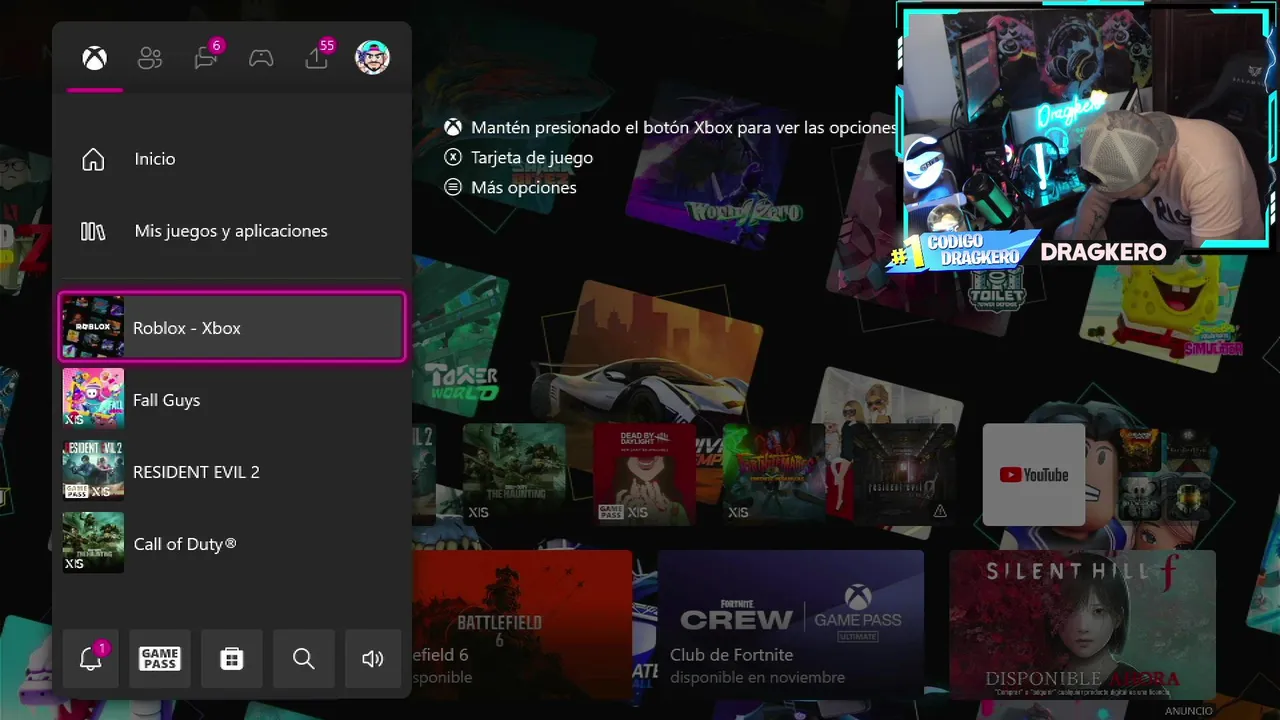This screenshot has width=1280, height=720.
Task: Open Mis juegos y aplicaciones
Action: (232, 231)
